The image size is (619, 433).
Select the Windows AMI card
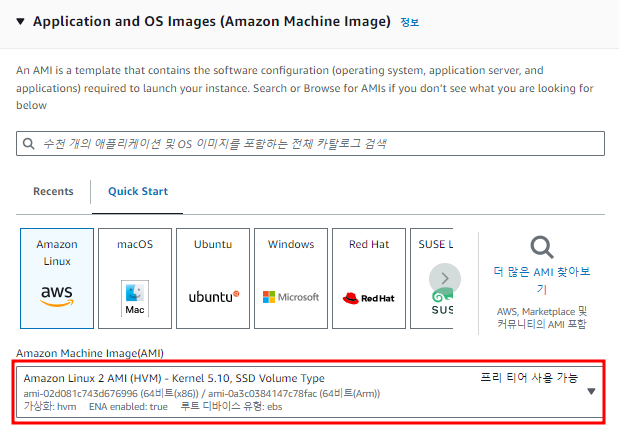click(x=291, y=278)
